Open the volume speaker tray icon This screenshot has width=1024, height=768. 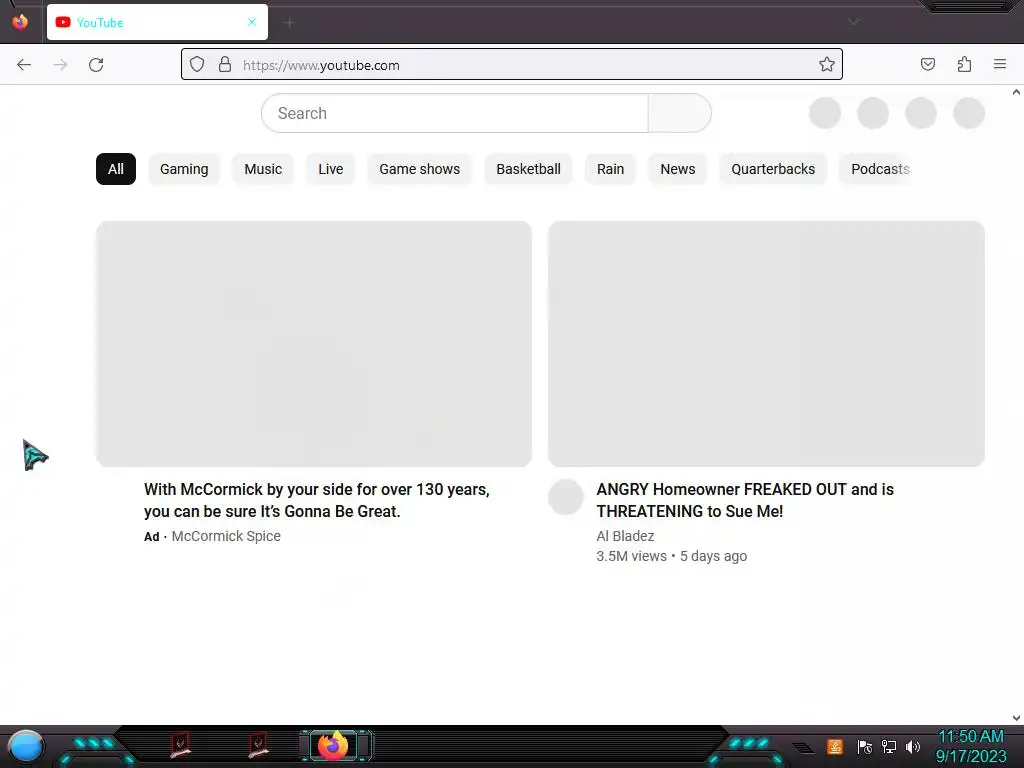click(x=913, y=746)
